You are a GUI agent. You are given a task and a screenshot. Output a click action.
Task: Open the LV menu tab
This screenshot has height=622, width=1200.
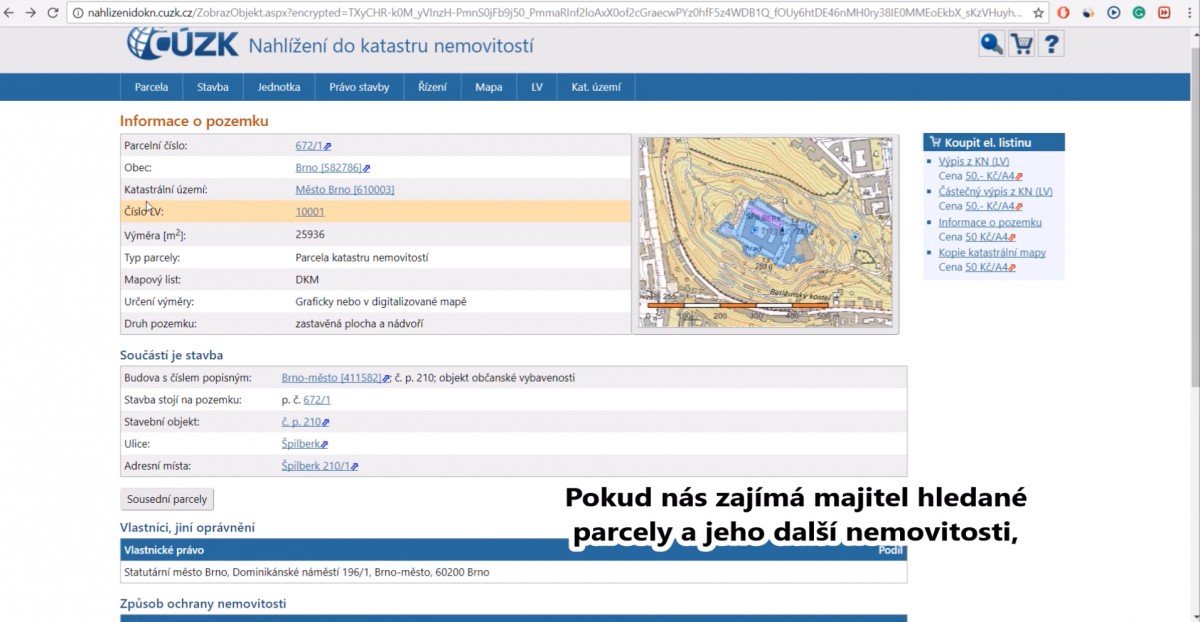[x=537, y=87]
